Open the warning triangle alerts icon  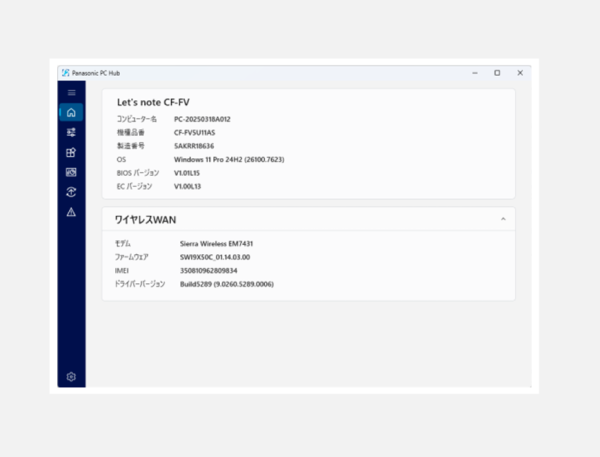pyautogui.click(x=71, y=212)
